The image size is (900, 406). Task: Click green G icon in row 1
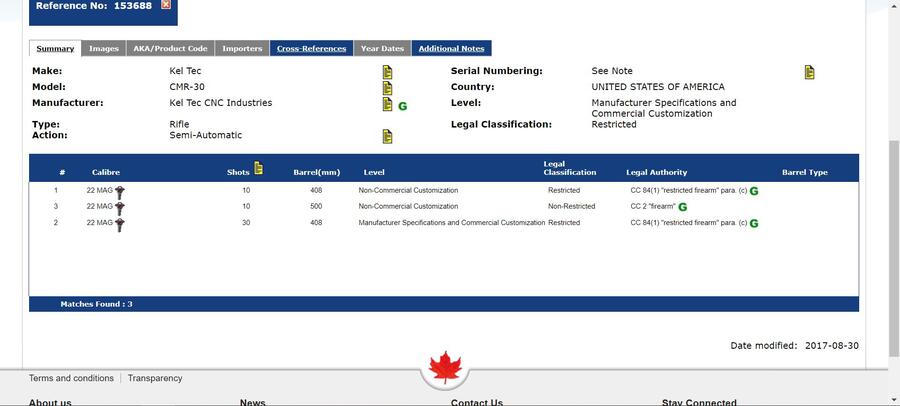coord(754,191)
